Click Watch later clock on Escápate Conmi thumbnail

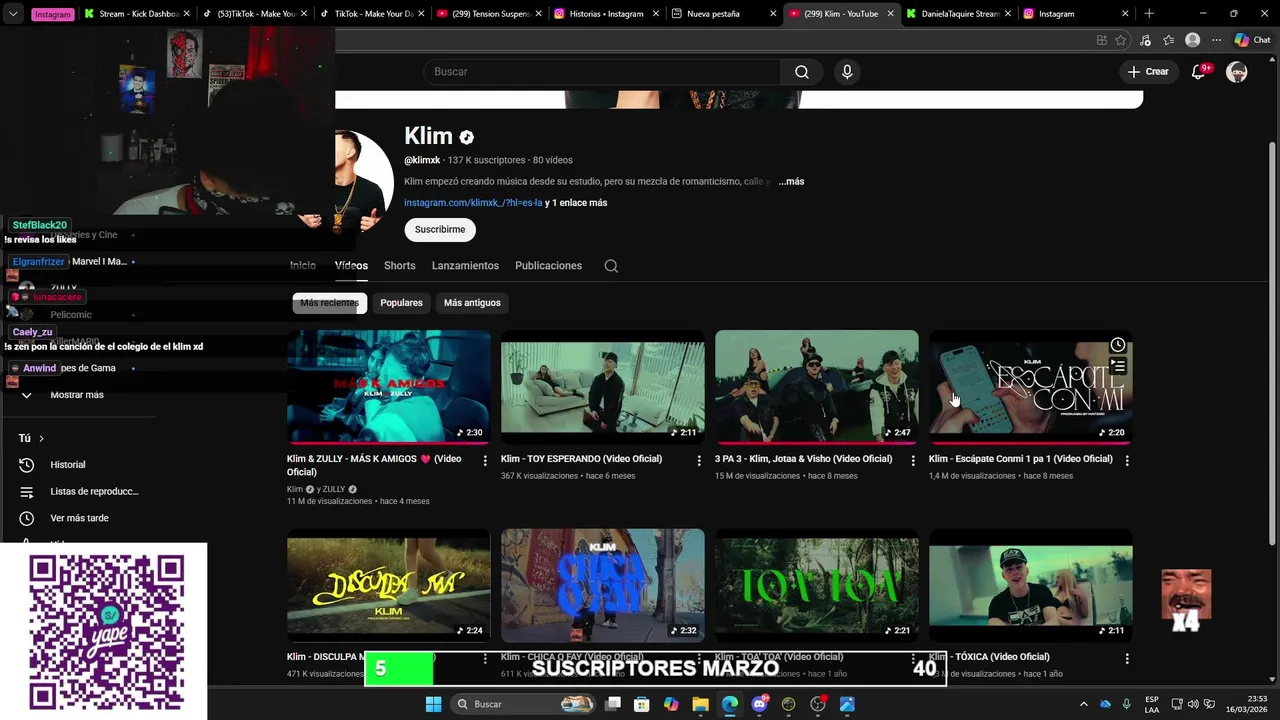click(x=1118, y=345)
